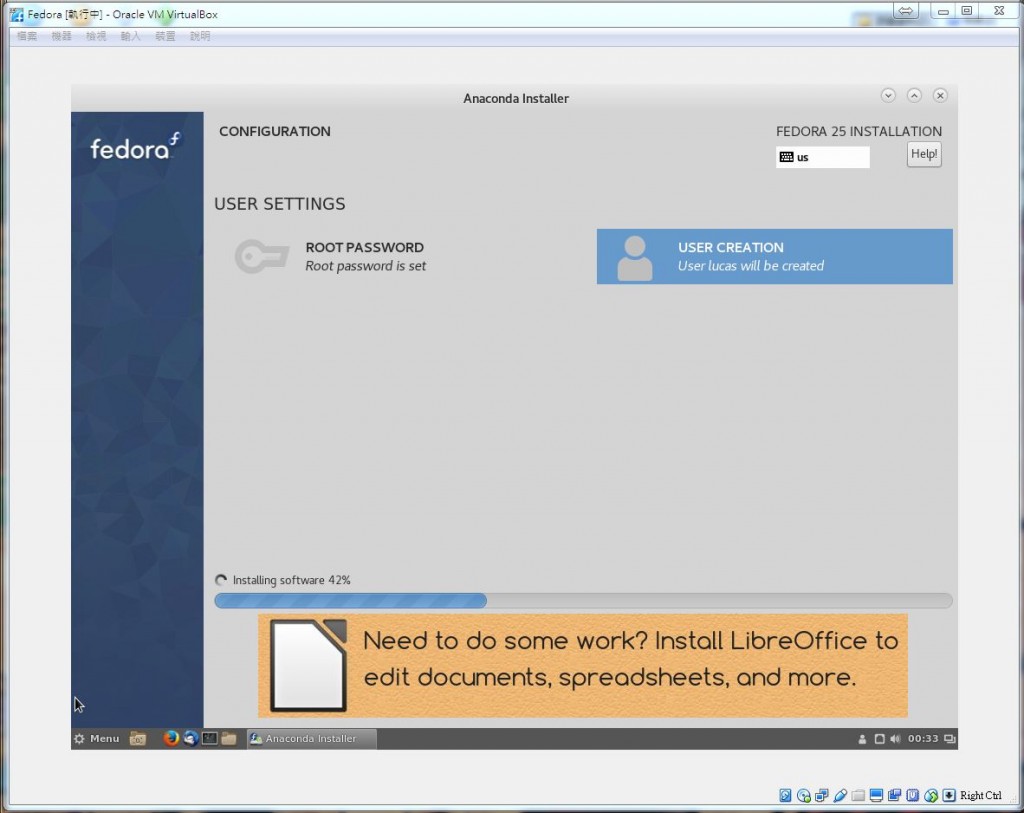Image resolution: width=1024 pixels, height=813 pixels.
Task: Click the 00:33 clock in guest panel
Action: pyautogui.click(x=923, y=739)
